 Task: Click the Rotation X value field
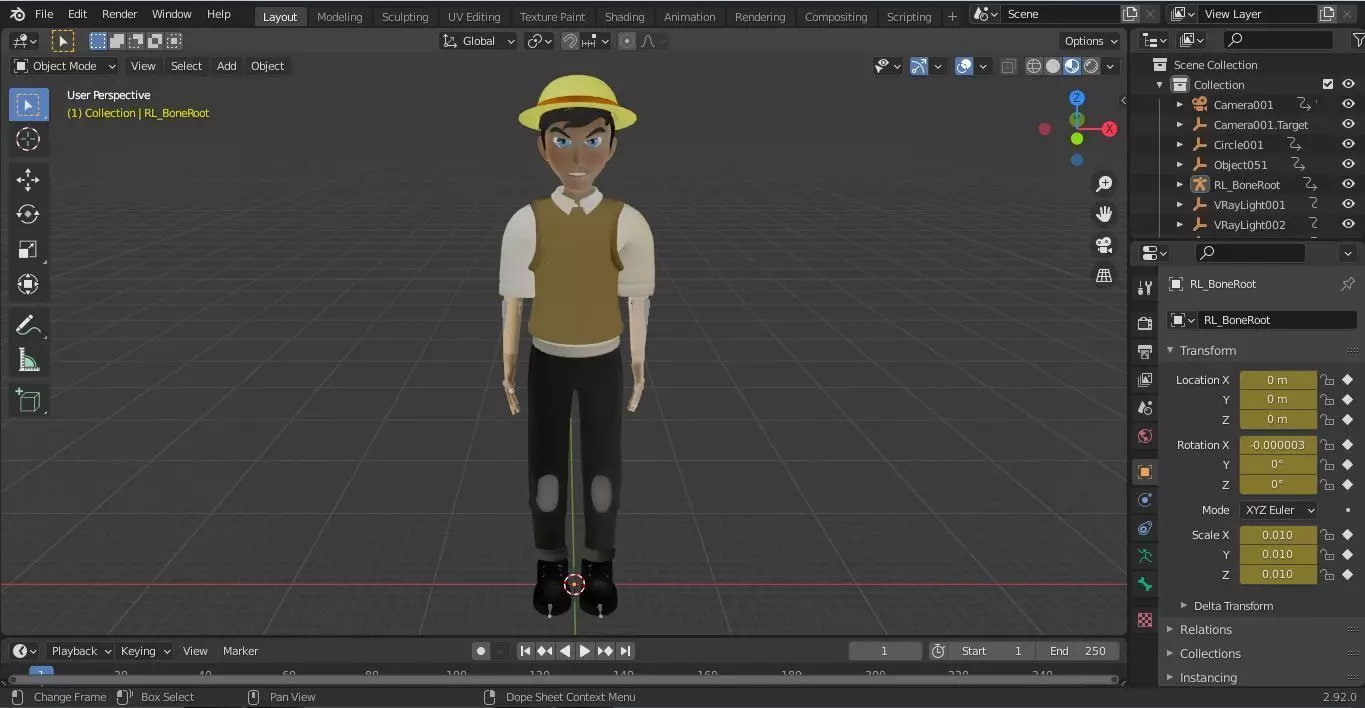coord(1278,445)
